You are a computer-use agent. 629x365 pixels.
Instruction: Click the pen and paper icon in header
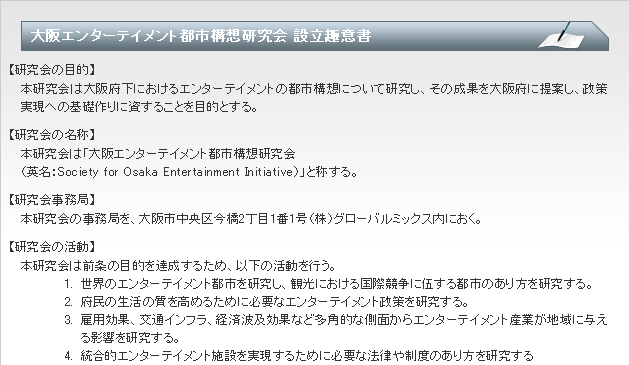coord(562,35)
